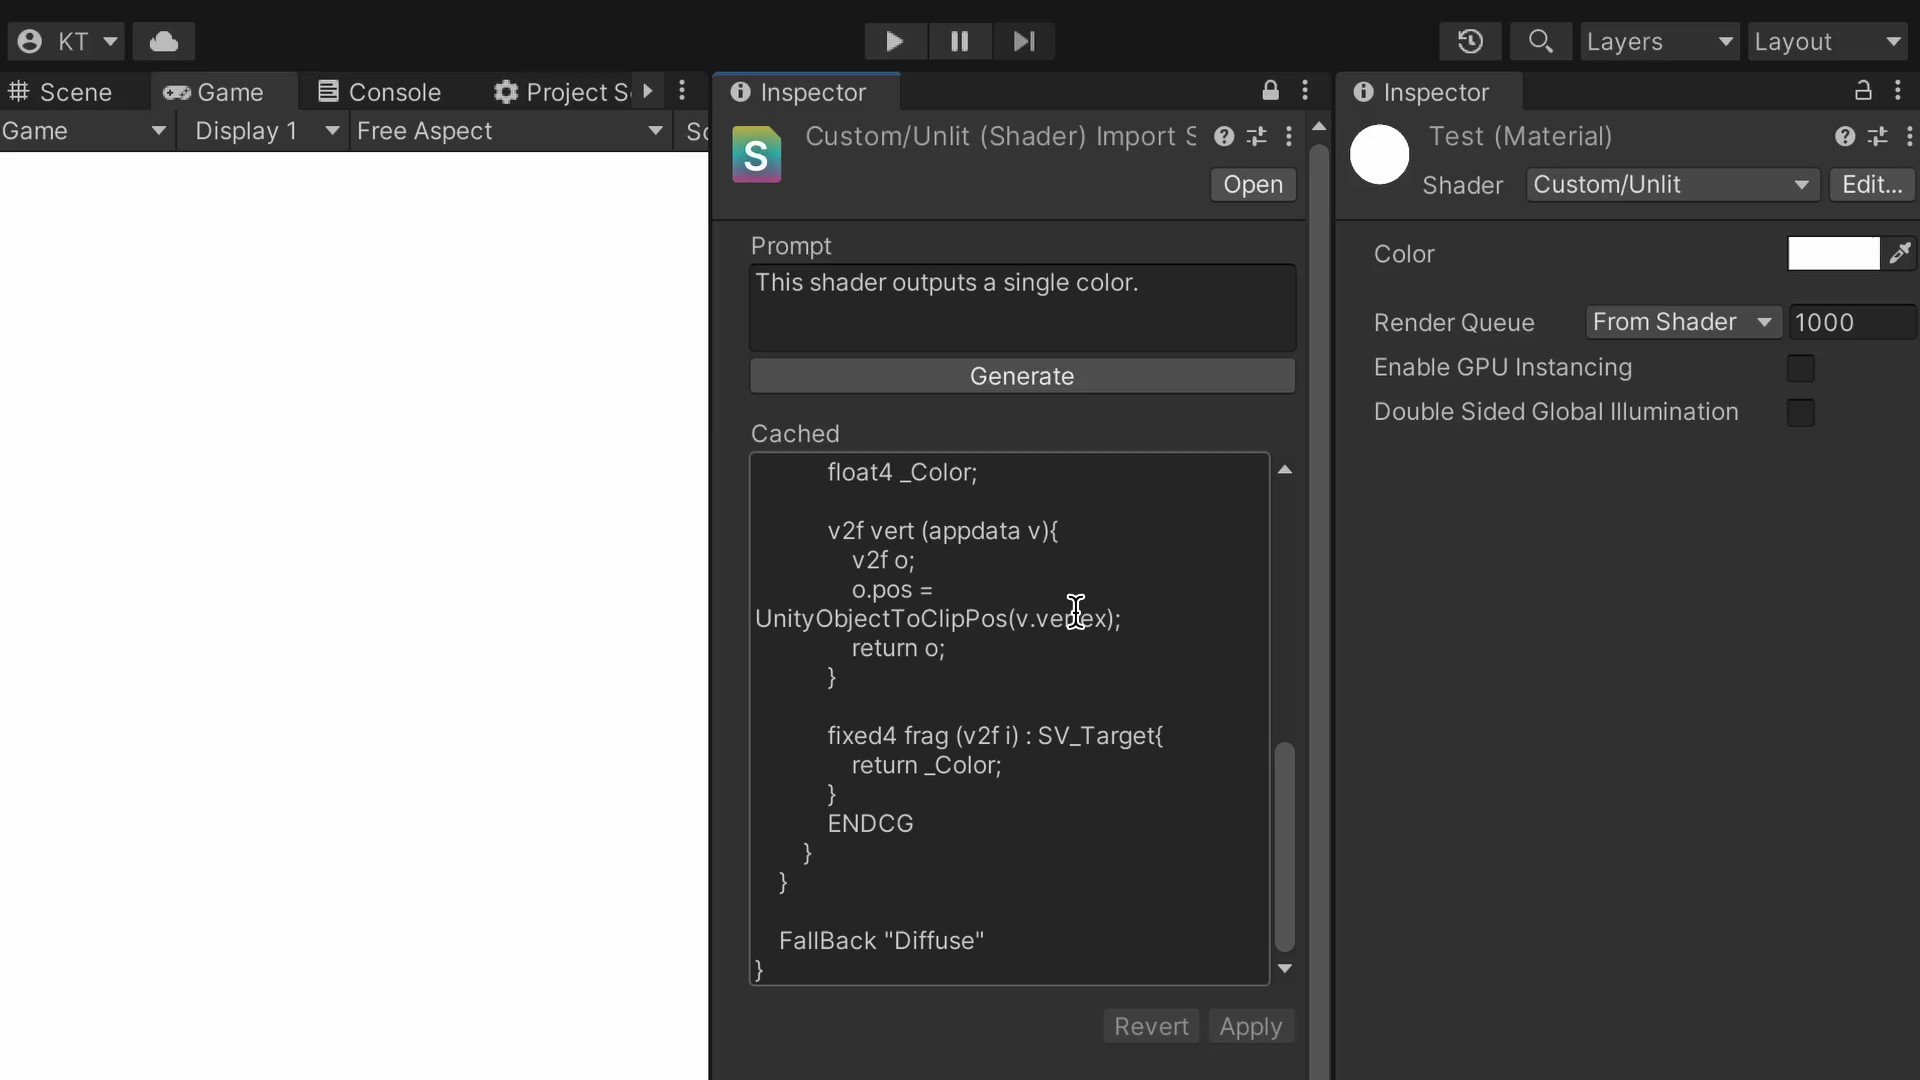Toggle Enable GPU Instancing checkbox
Screen dimensions: 1920x1080
click(x=1800, y=367)
